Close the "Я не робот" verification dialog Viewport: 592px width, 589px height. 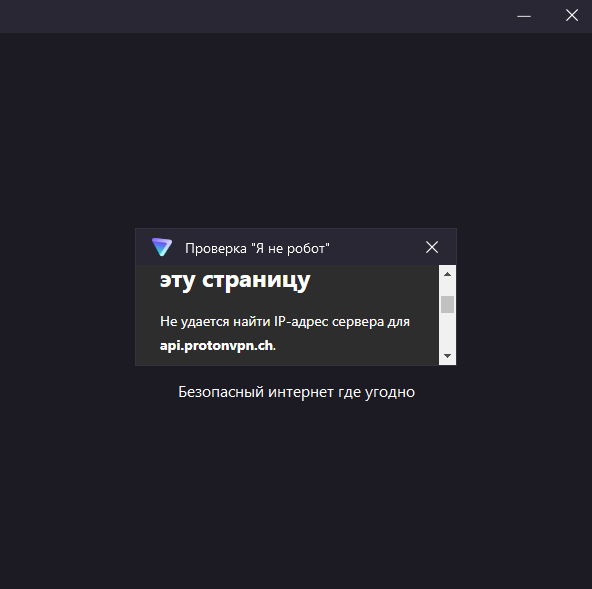click(432, 247)
